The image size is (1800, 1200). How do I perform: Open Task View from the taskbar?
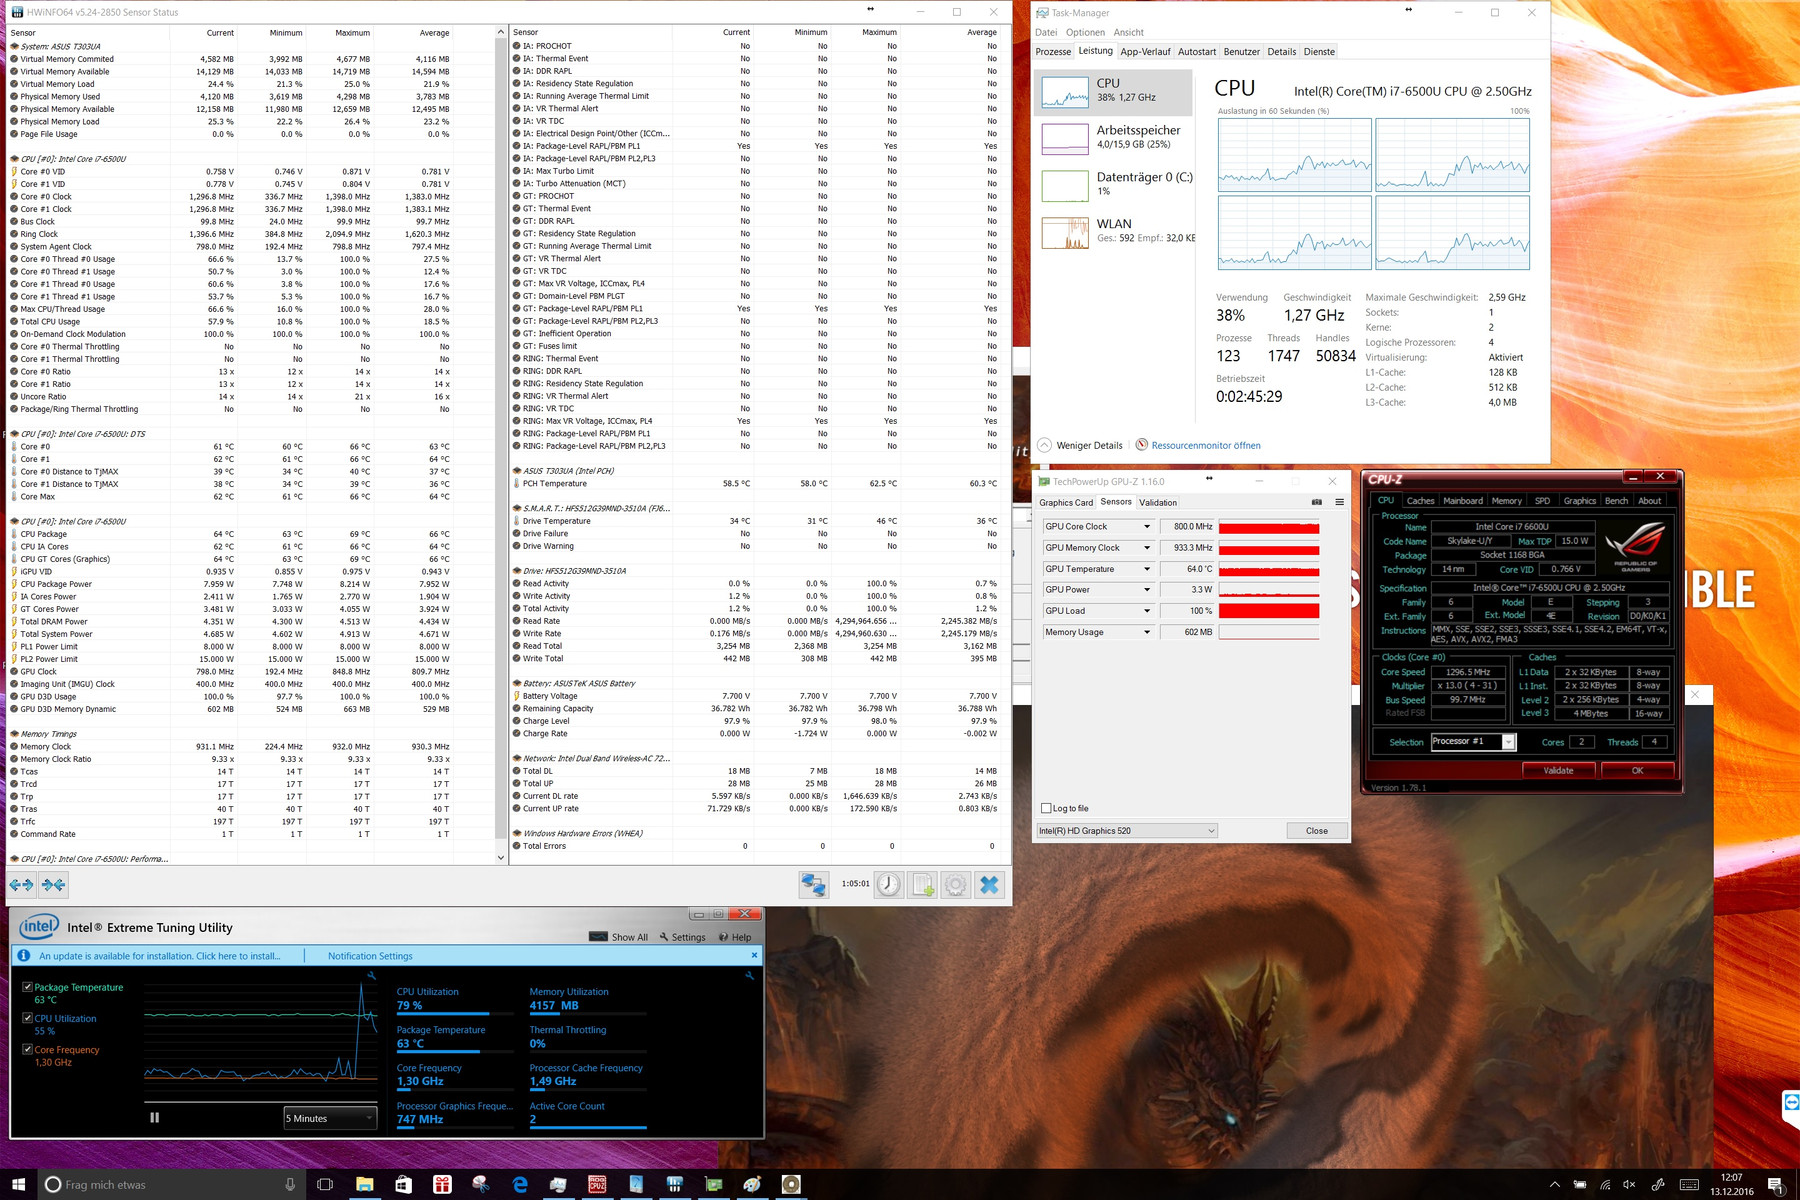(x=325, y=1184)
